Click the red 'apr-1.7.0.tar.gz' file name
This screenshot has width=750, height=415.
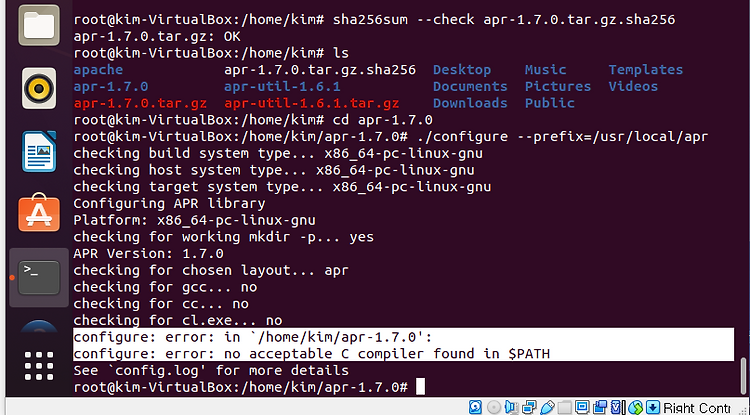pyautogui.click(x=140, y=103)
